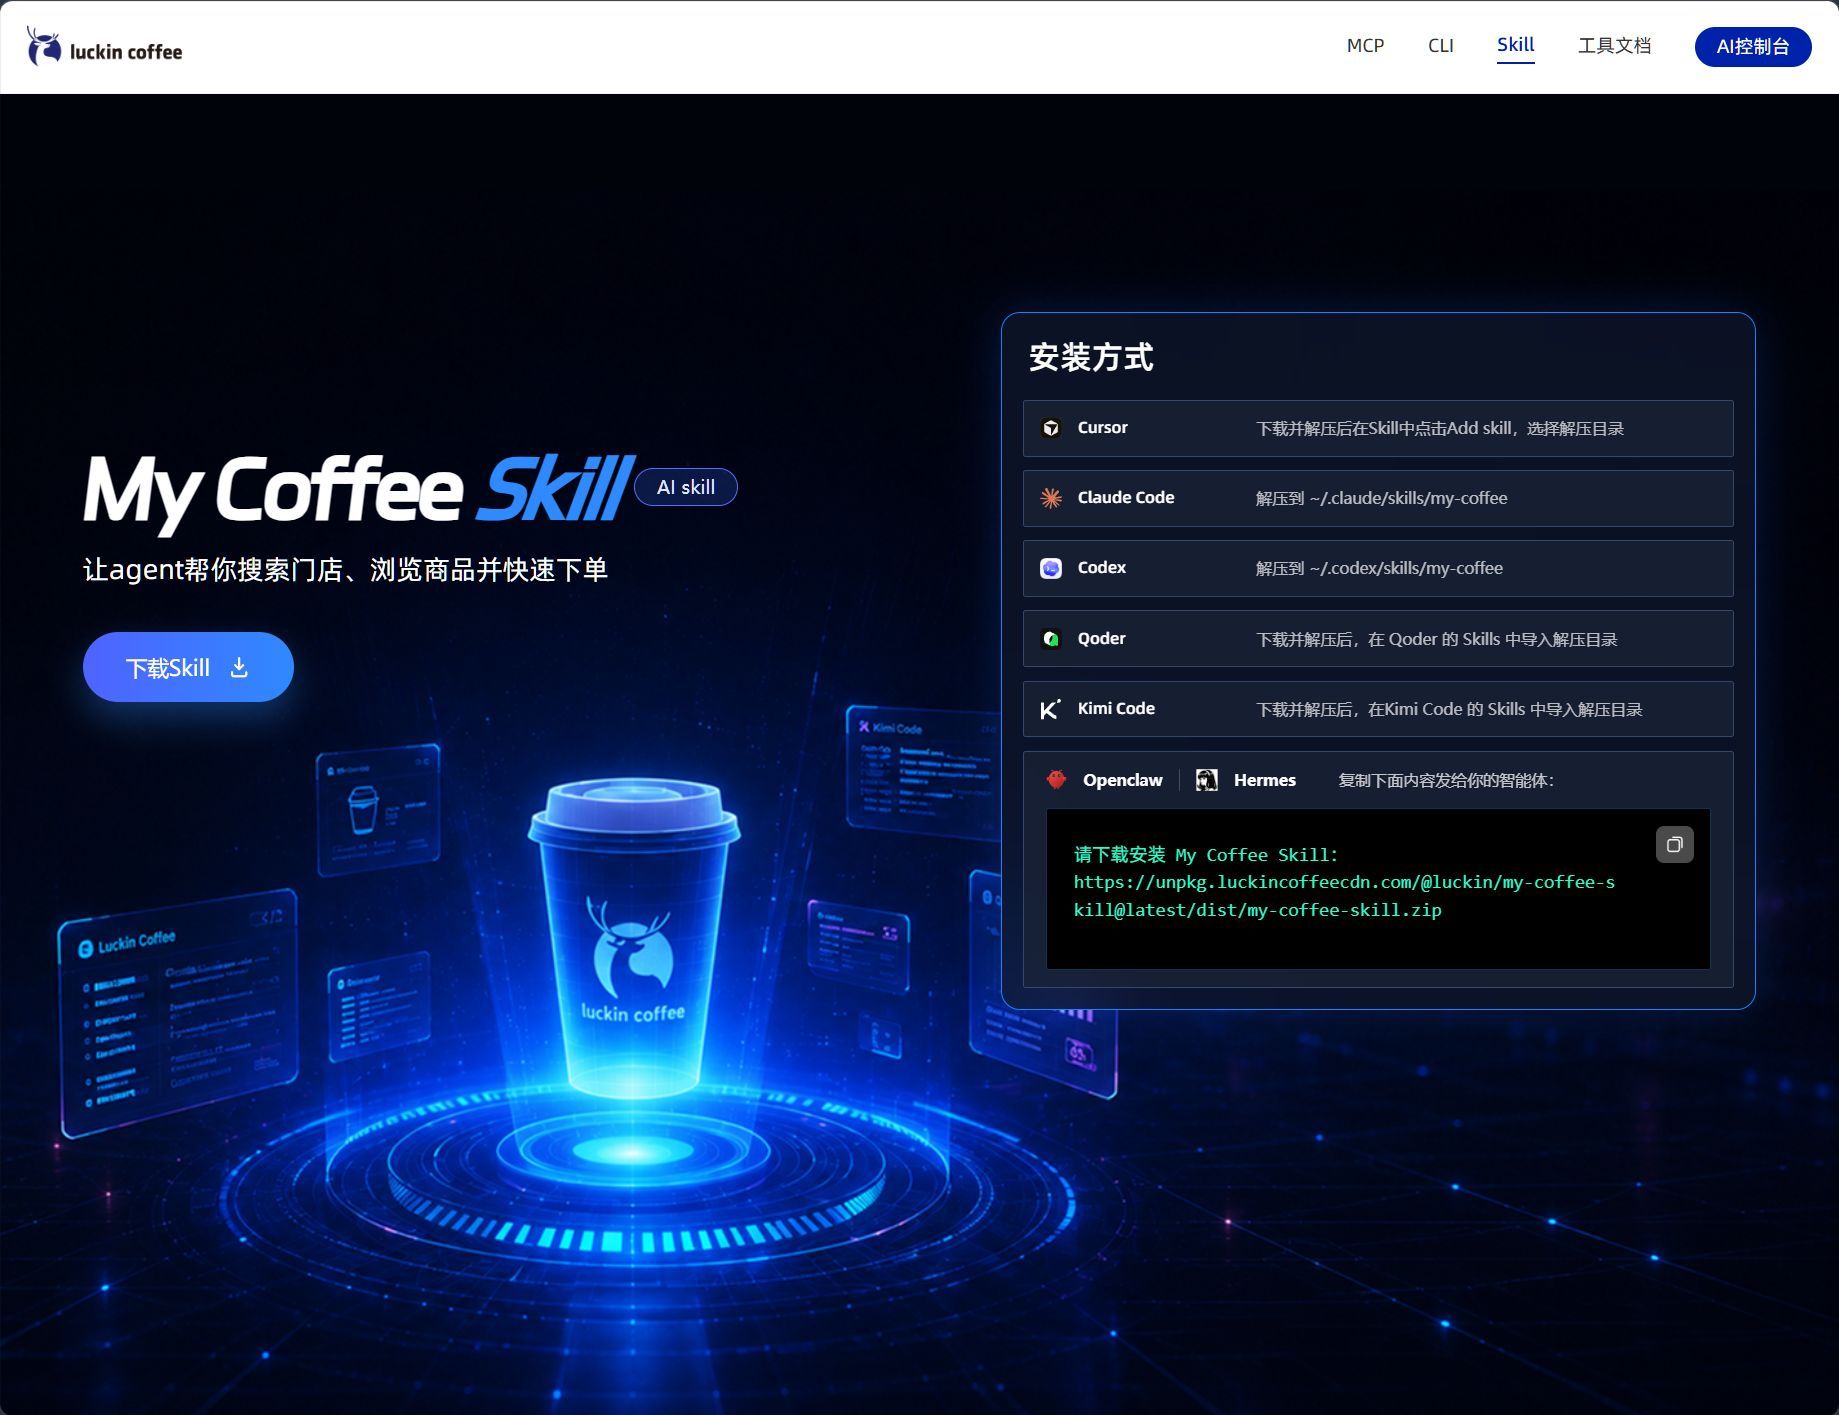Select the Claude Code label

point(1126,497)
